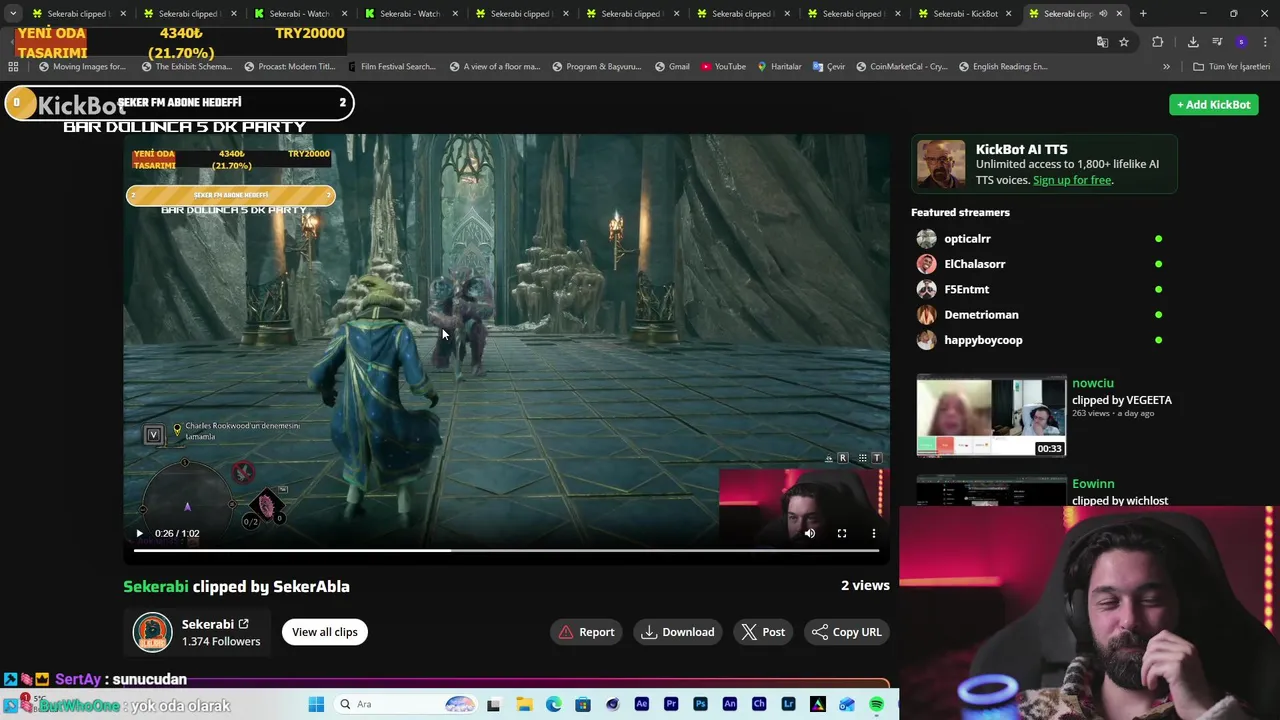Open Film Festival Search bookmark
The height and width of the screenshot is (720, 1280).
[x=392, y=67]
